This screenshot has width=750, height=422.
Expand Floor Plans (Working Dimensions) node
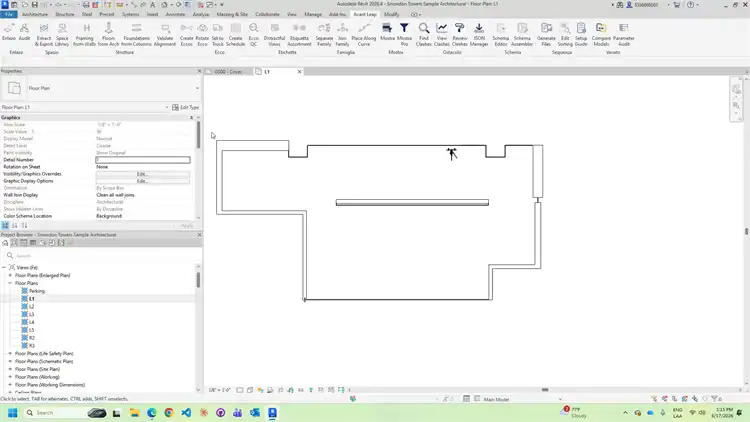click(x=10, y=385)
